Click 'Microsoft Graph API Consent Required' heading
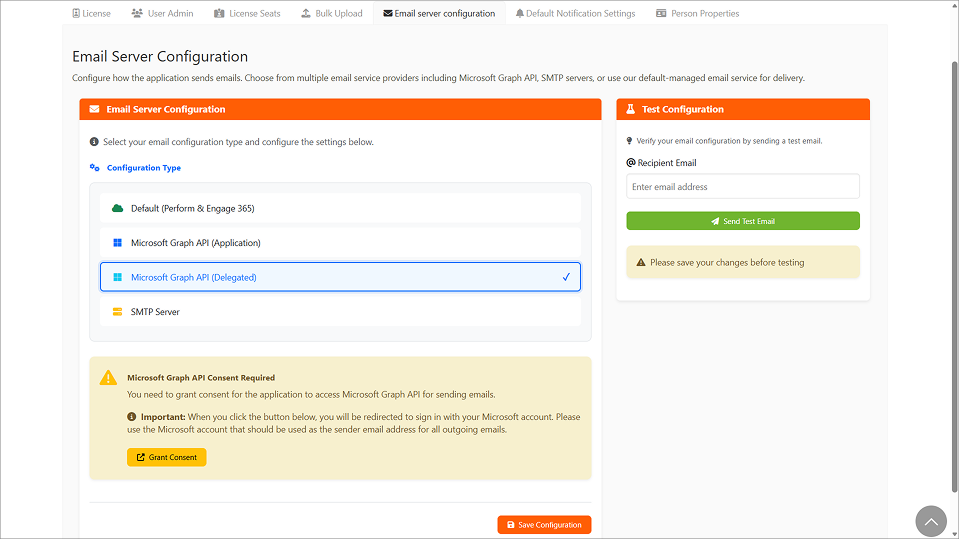 pyautogui.click(x=201, y=377)
